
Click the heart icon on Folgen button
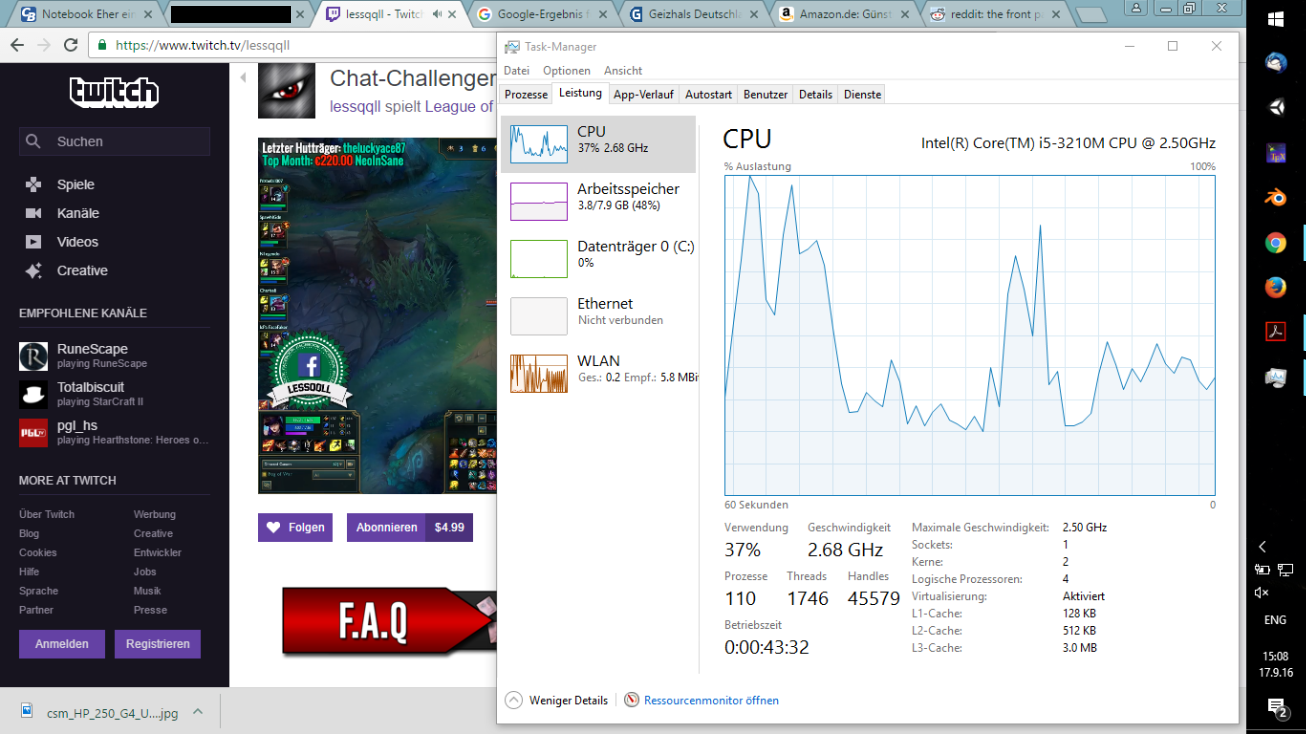point(273,527)
